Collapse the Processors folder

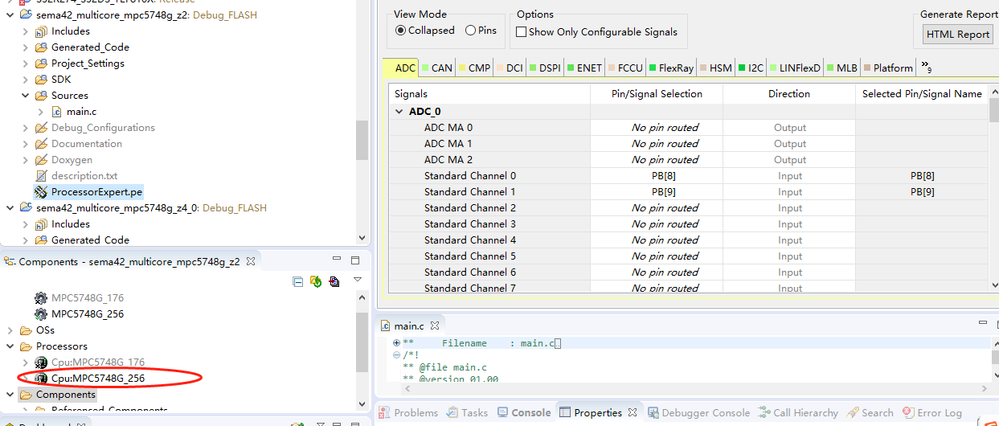tap(10, 346)
